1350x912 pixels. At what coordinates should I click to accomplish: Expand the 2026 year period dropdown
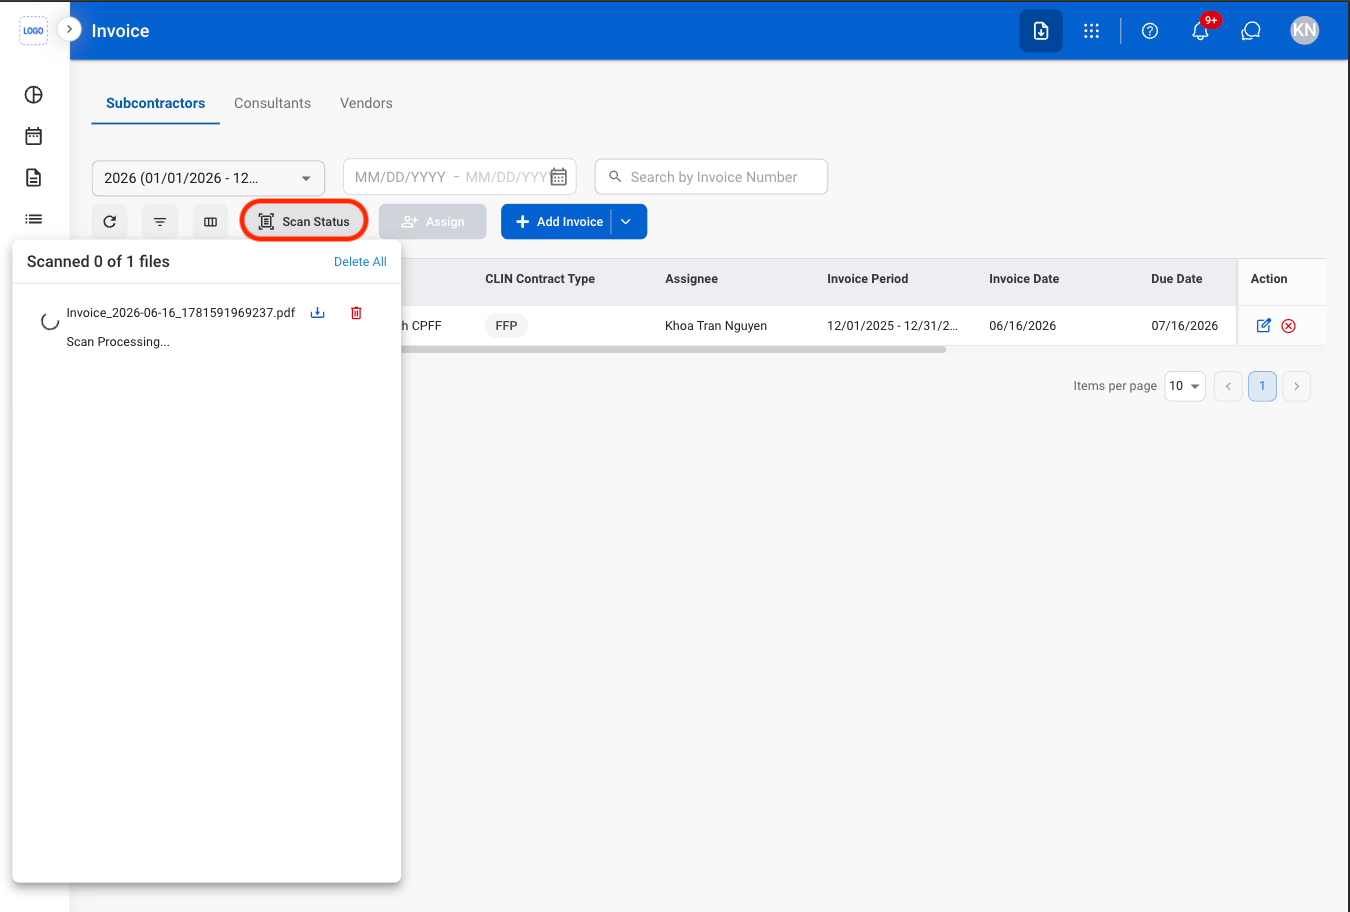click(208, 178)
